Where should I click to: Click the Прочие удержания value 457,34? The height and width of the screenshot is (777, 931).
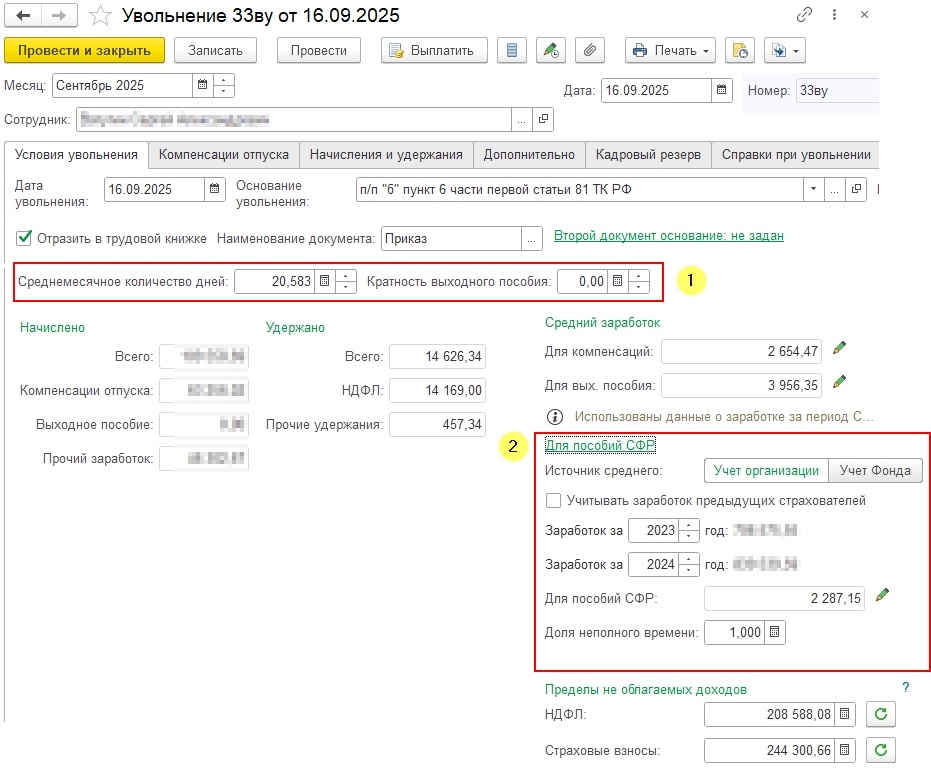[x=438, y=424]
